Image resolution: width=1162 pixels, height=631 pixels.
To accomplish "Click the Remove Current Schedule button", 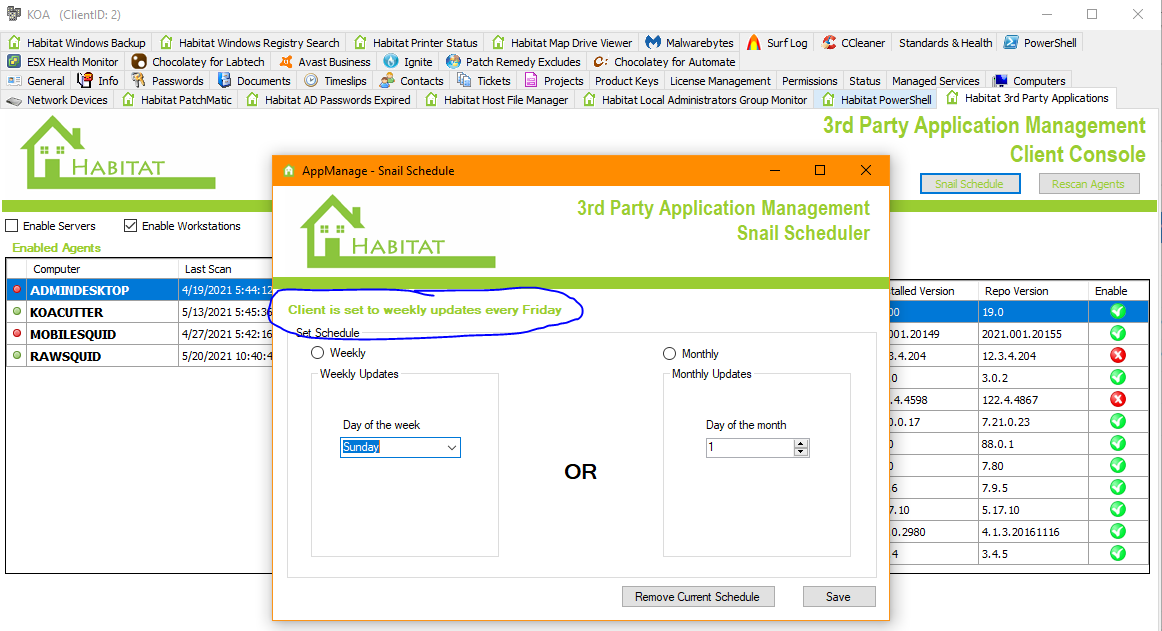I will 698,597.
